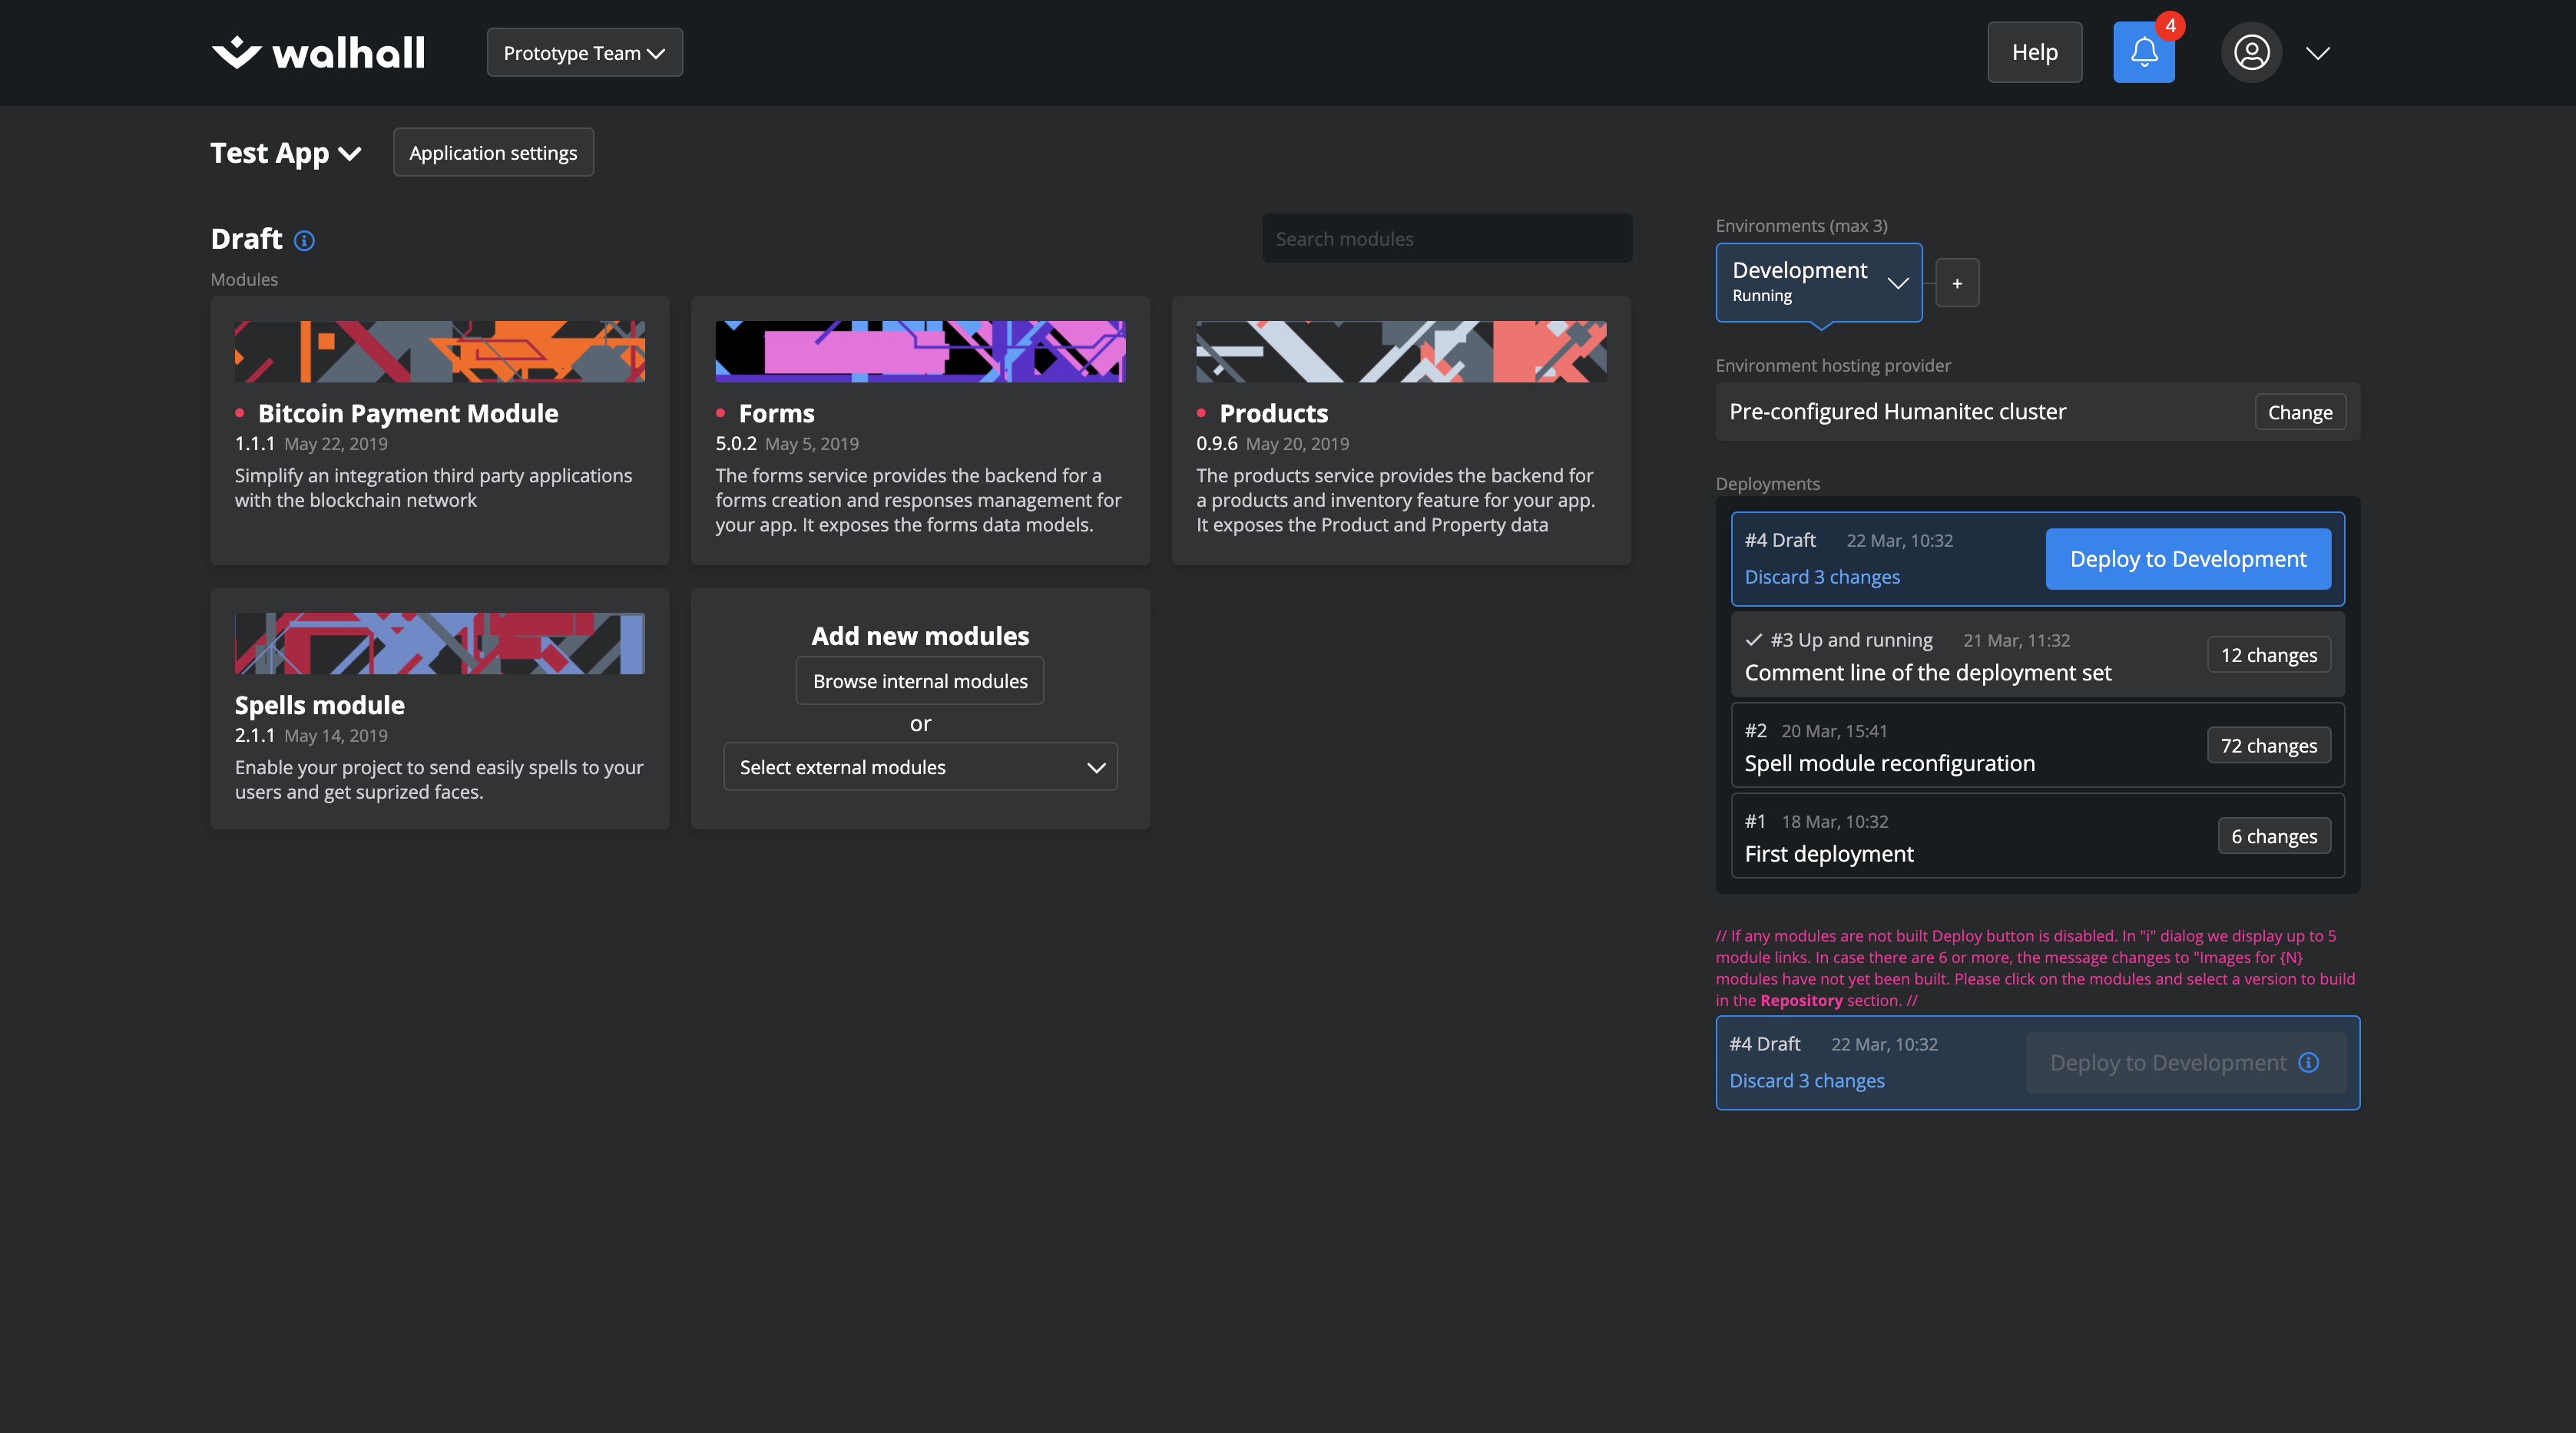
Task: Discard 3 changes on the draft deployment
Action: click(1822, 576)
